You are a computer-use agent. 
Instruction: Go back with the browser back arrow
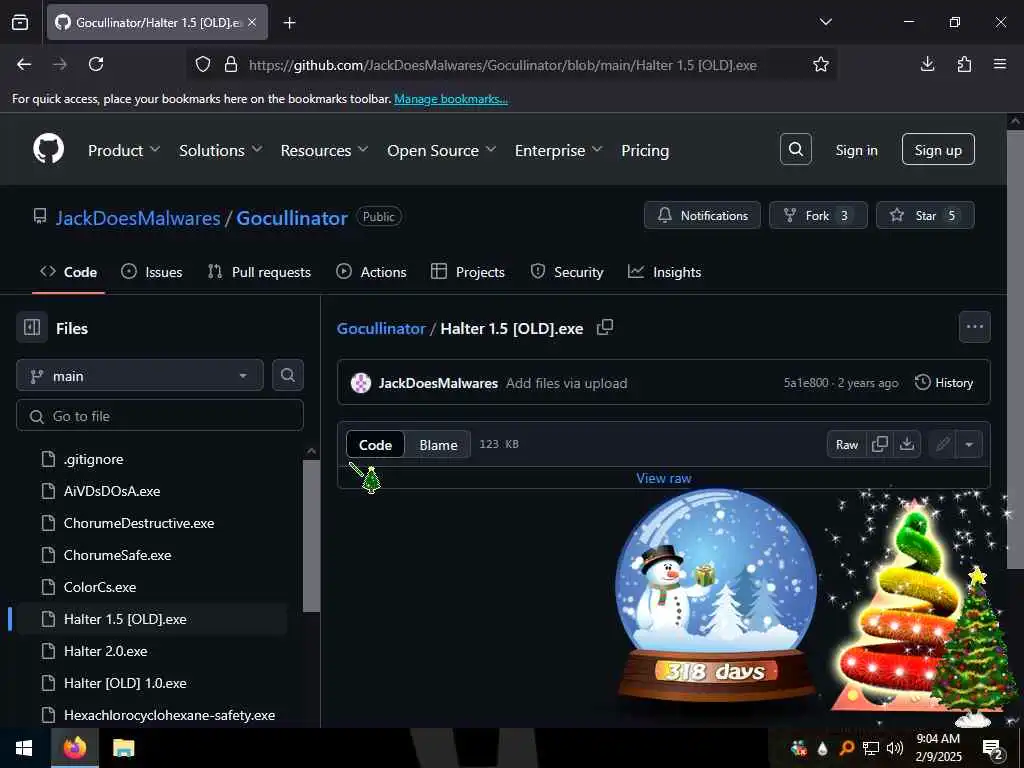(24, 64)
